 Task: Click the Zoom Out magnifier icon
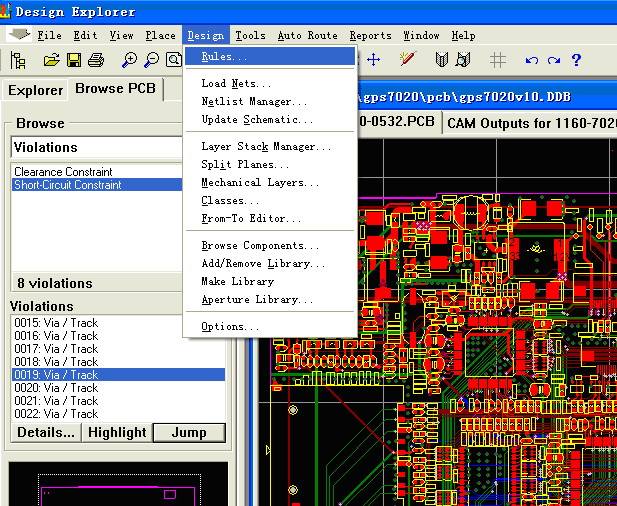[151, 61]
